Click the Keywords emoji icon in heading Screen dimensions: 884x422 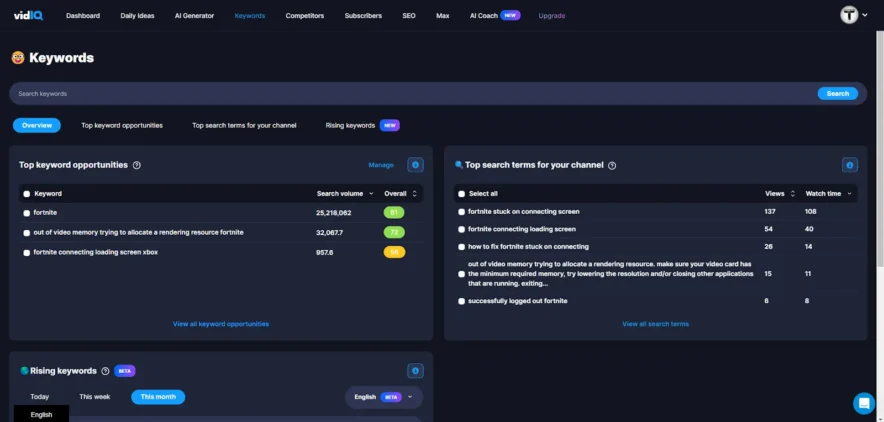tap(18, 57)
